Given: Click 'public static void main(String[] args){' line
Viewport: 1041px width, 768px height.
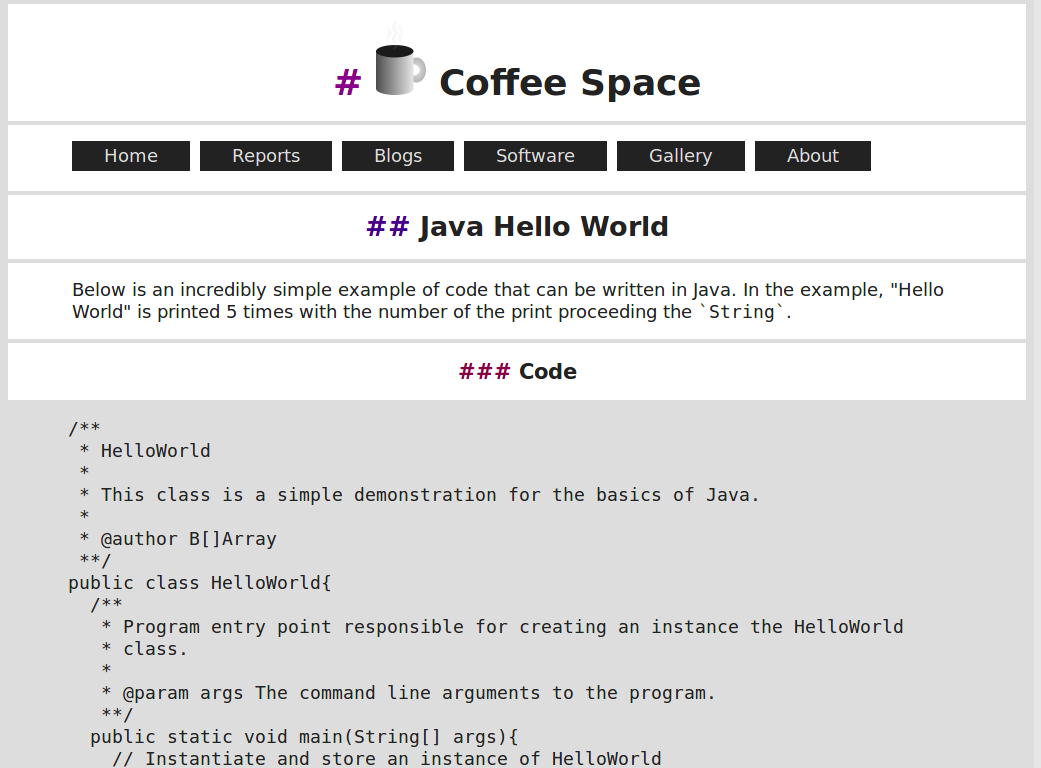Looking at the screenshot, I should [x=304, y=737].
